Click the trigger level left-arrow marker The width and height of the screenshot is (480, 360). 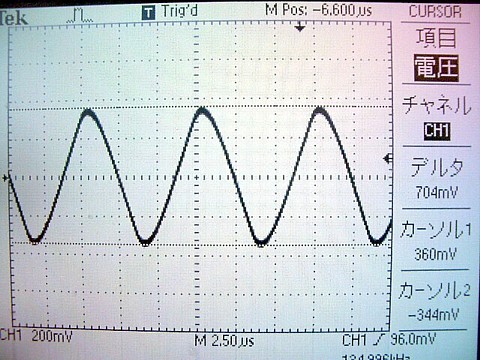[387, 159]
